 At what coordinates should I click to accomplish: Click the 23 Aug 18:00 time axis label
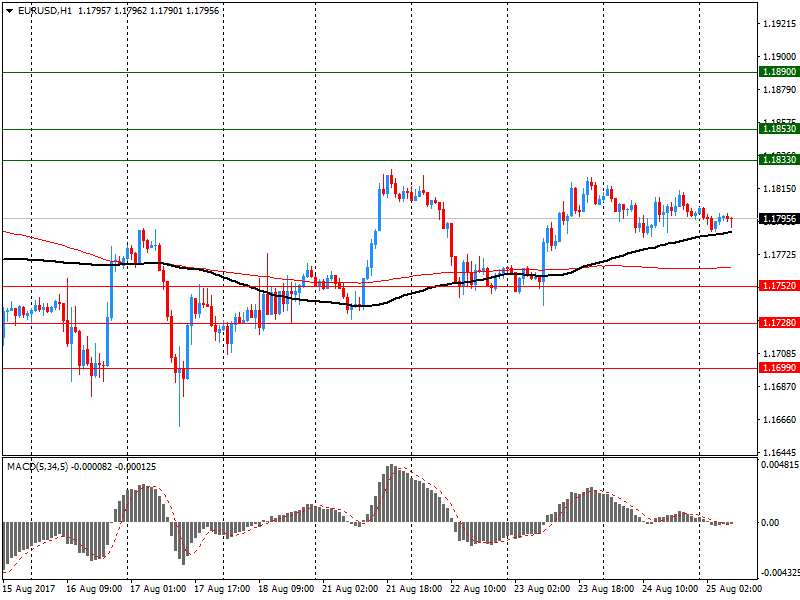606,589
